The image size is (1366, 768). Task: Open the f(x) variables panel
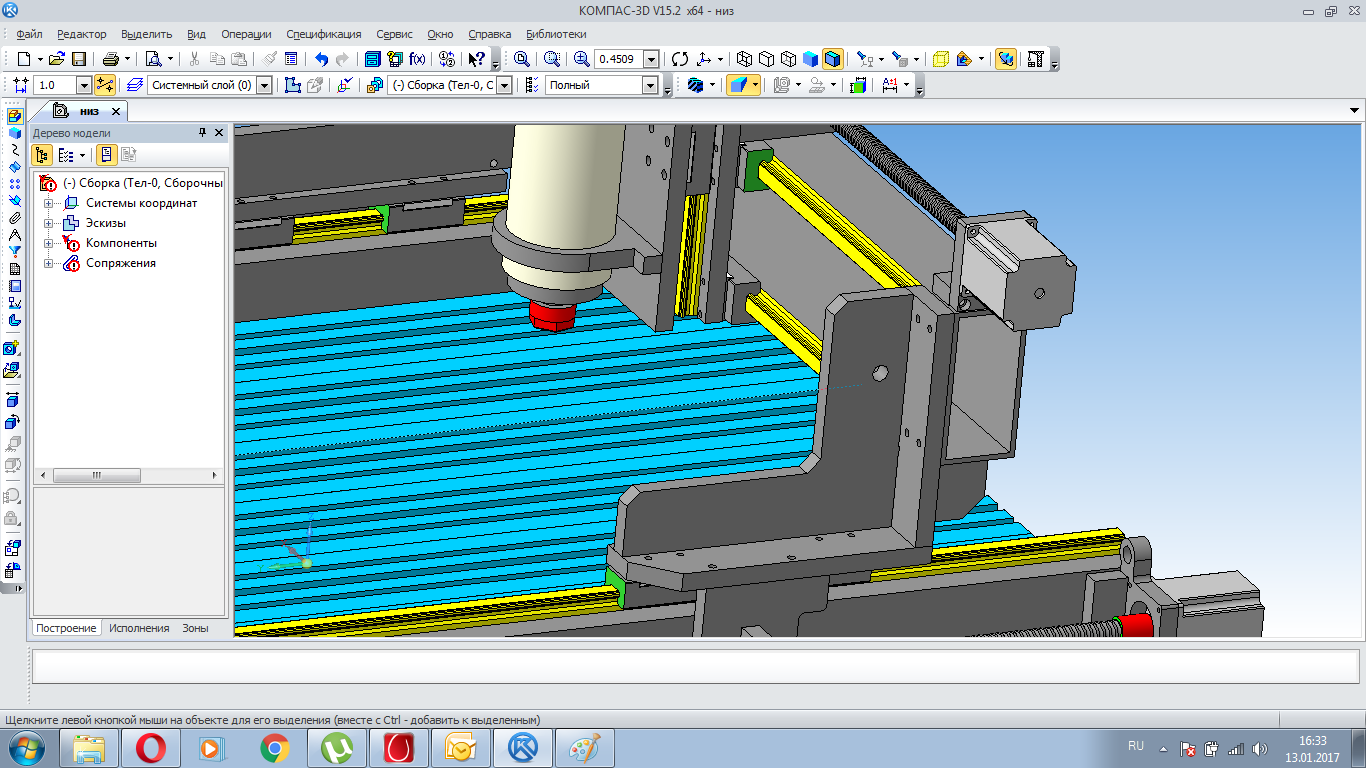pos(418,59)
